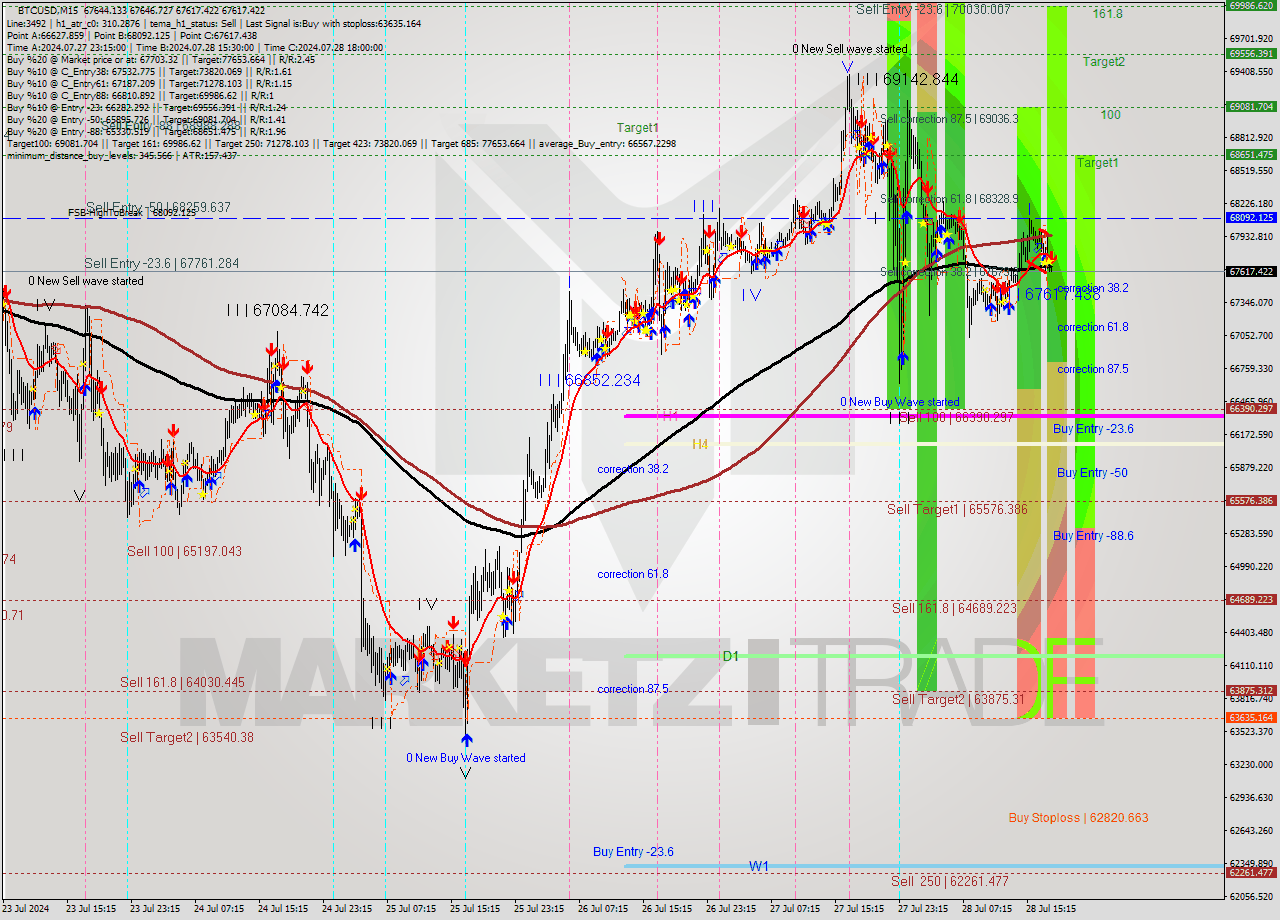Click the 64689.223 red price axis tag
This screenshot has width=1280, height=920.
click(1251, 599)
